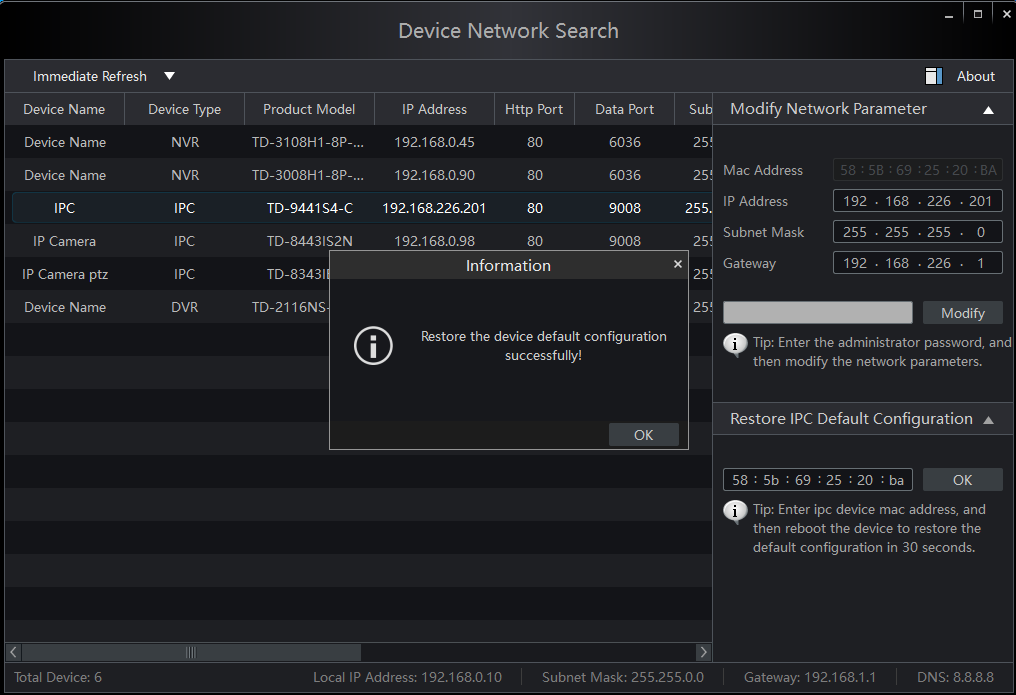Click the horizontal scrollbar thumb
This screenshot has width=1016, height=695.
pyautogui.click(x=191, y=652)
